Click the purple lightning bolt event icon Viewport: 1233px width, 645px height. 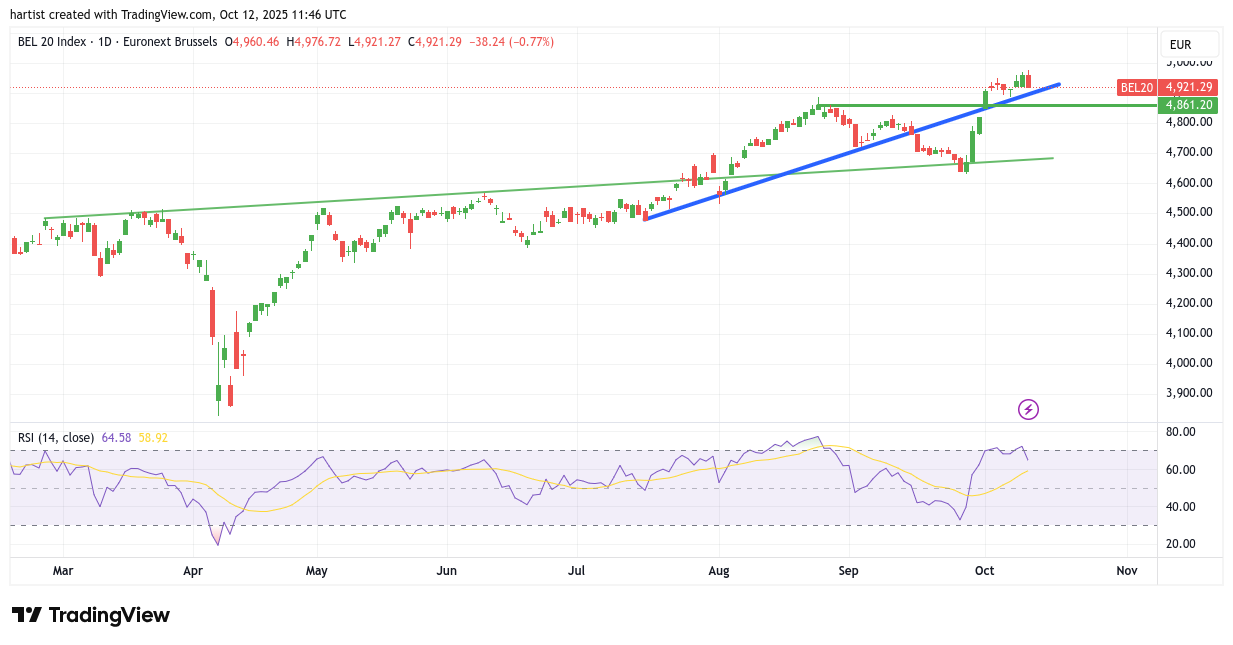coord(1028,409)
